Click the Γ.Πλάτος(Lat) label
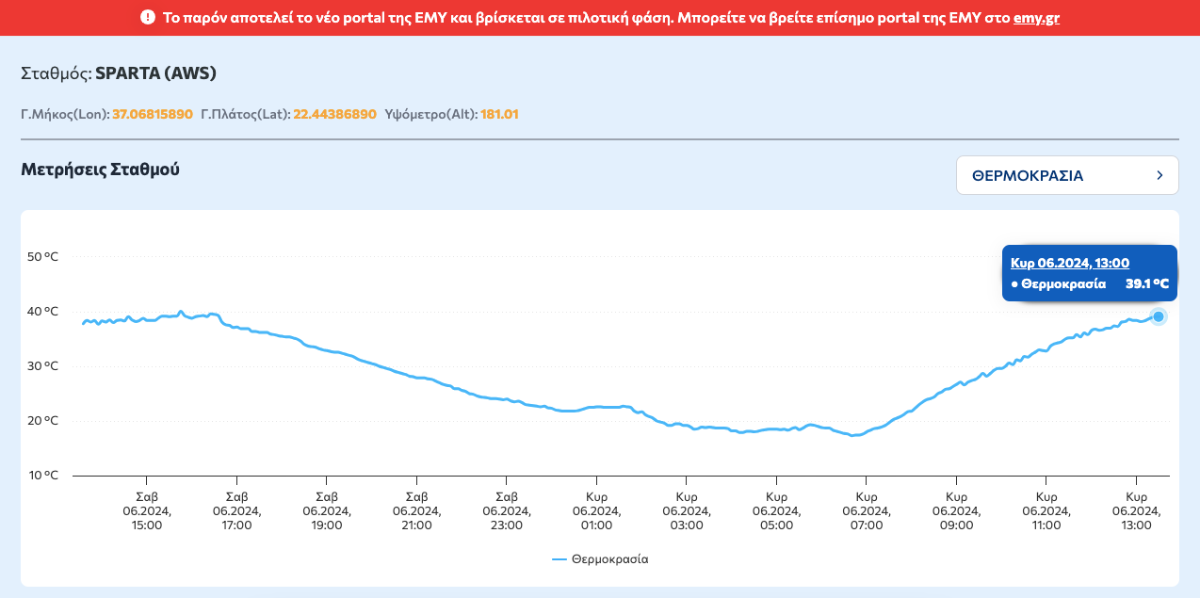This screenshot has width=1200, height=598. point(245,114)
